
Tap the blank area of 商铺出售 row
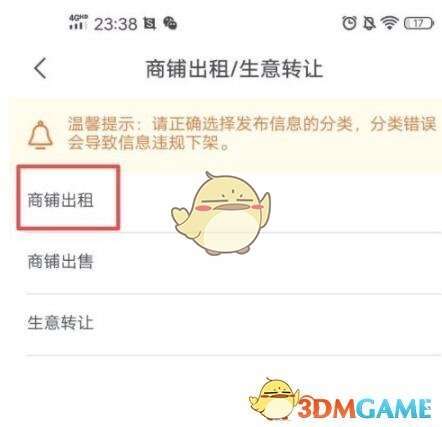(x=267, y=263)
